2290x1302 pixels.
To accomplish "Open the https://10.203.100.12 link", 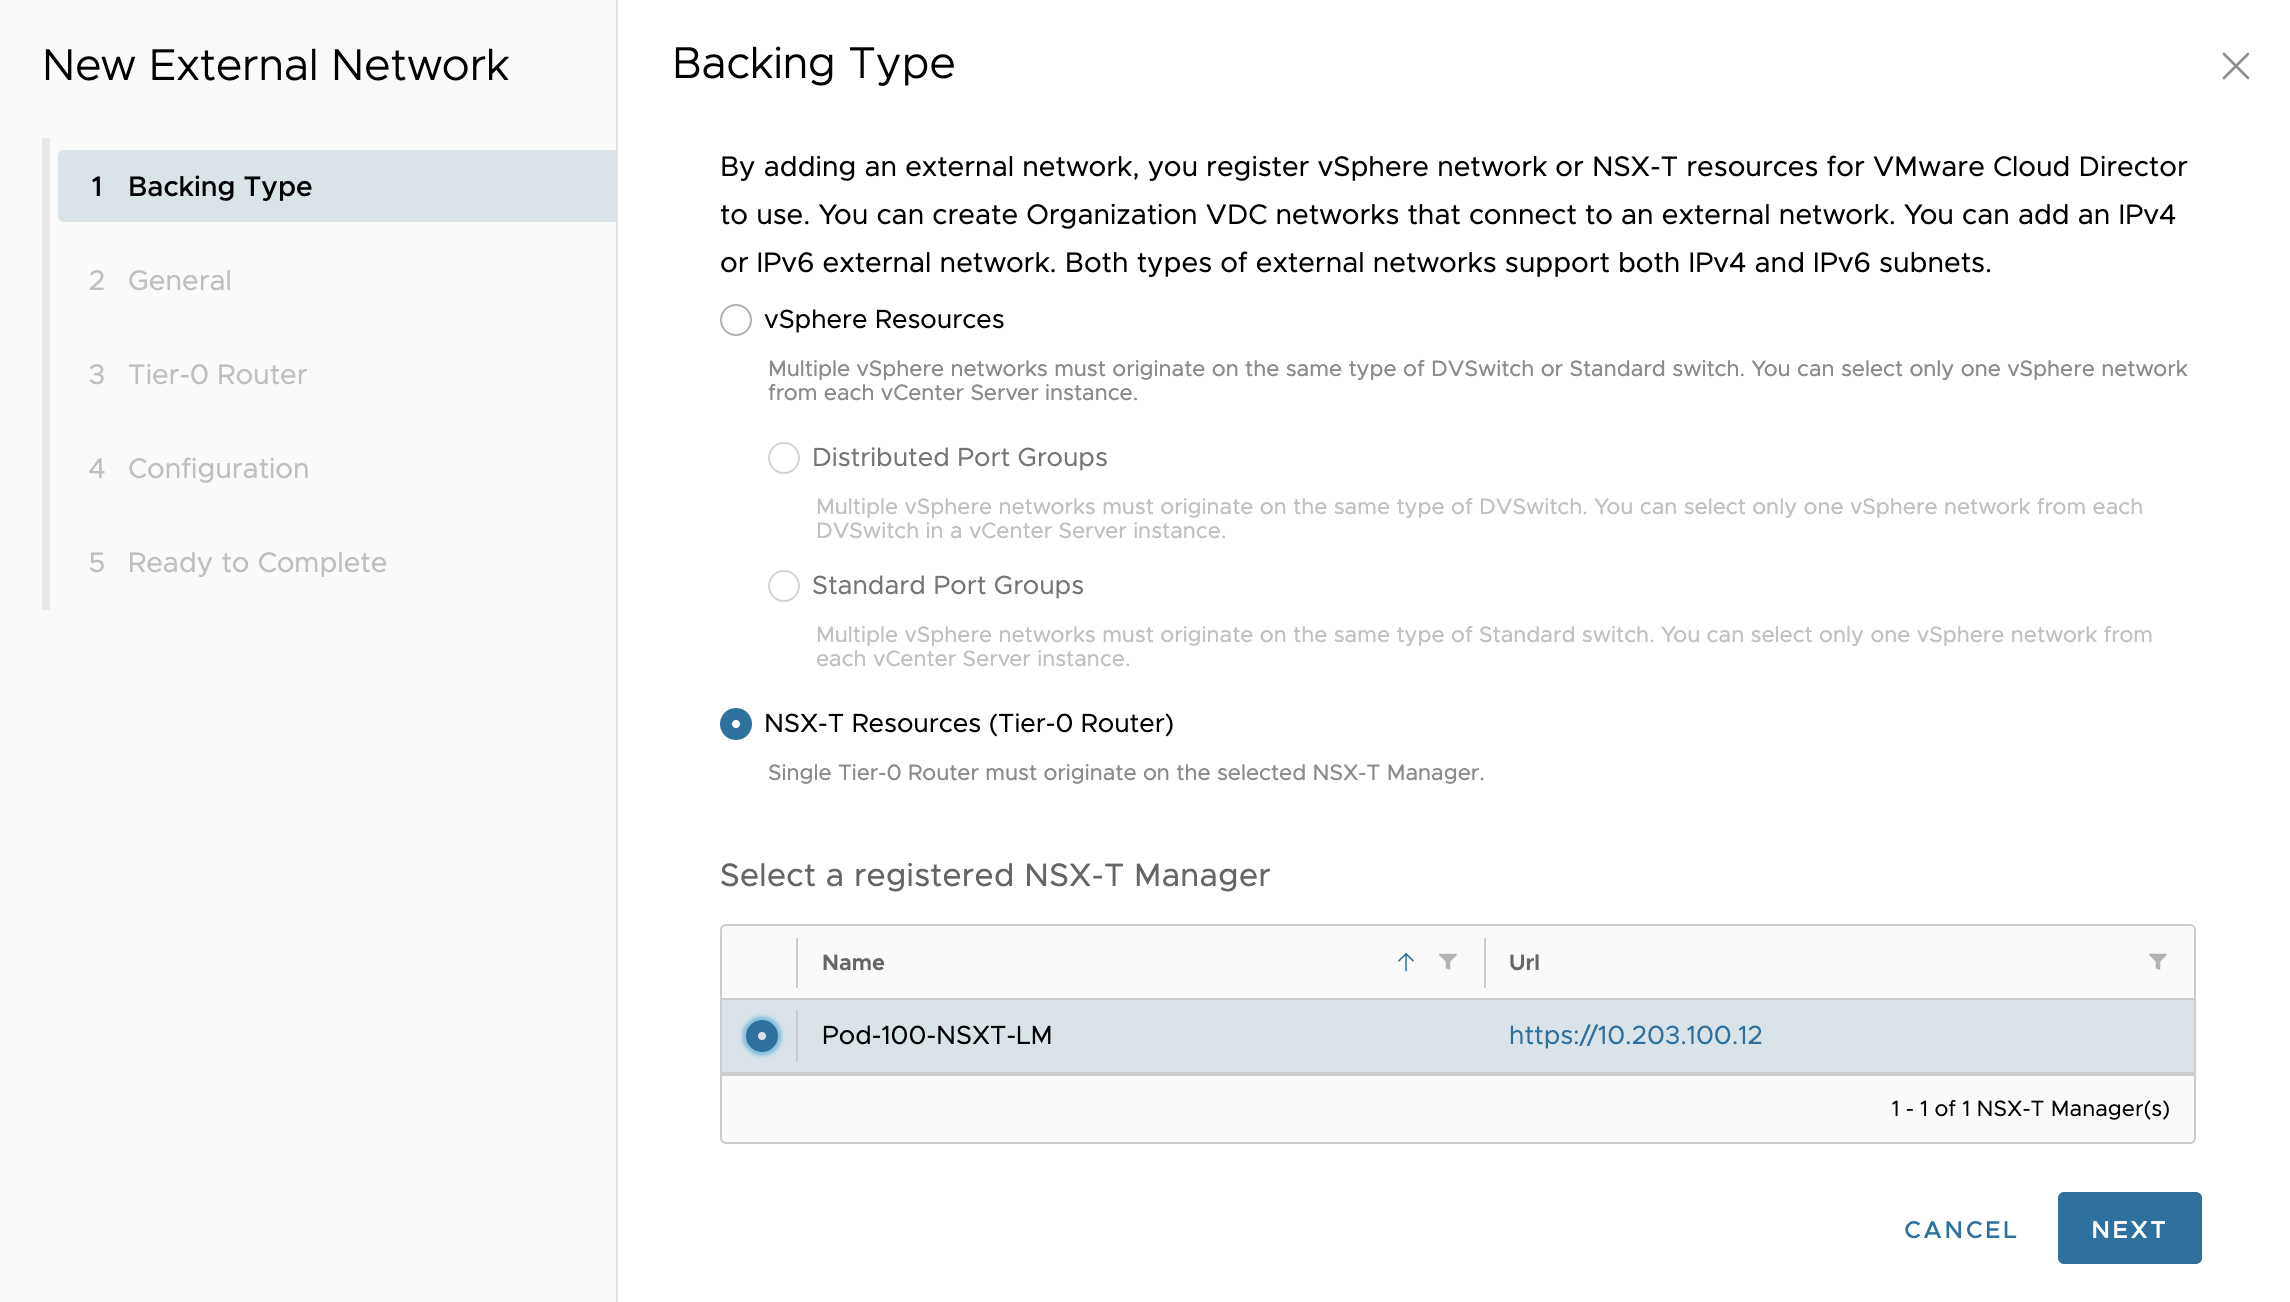I will point(1635,1035).
